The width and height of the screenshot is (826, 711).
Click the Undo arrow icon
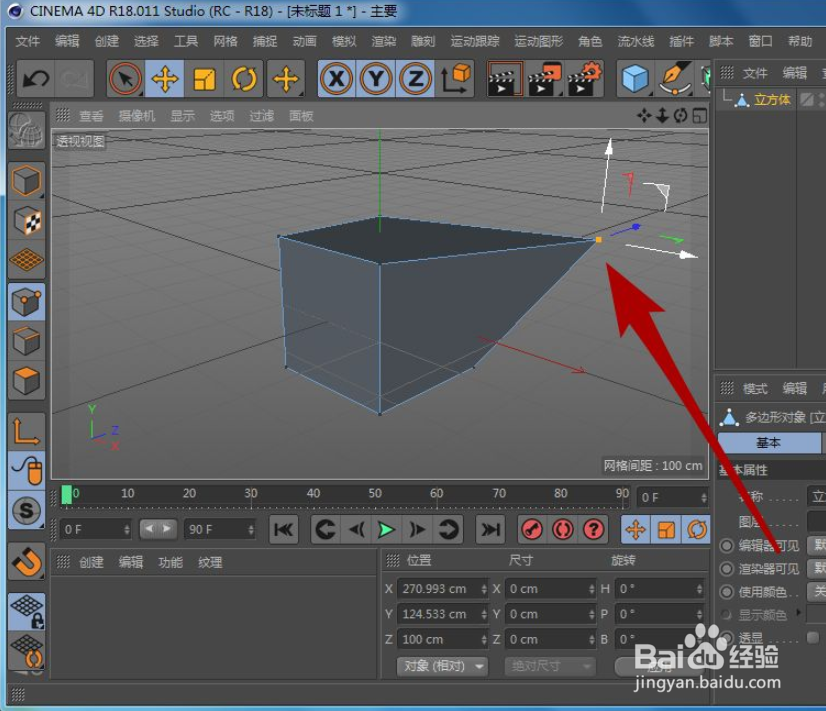click(36, 79)
